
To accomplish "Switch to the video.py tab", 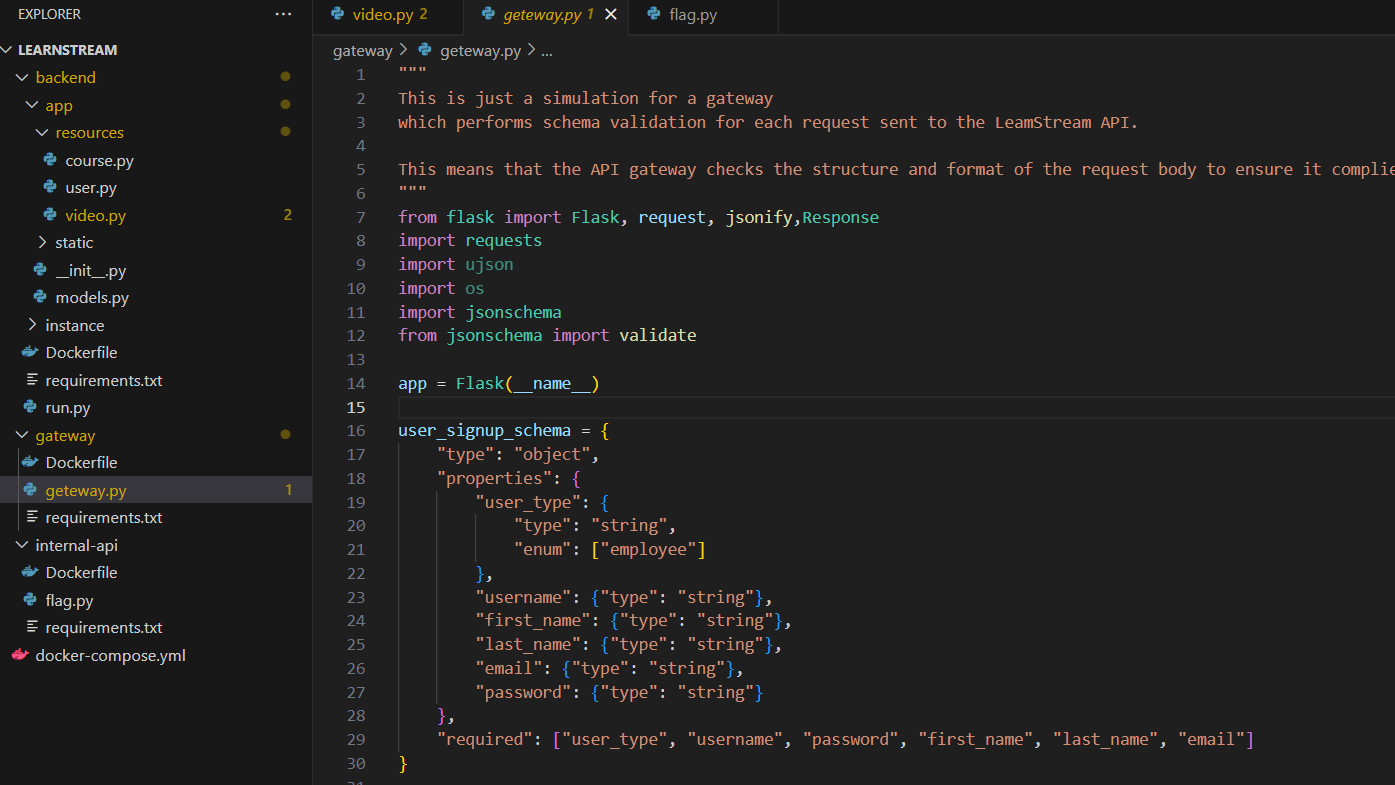I will (x=388, y=17).
